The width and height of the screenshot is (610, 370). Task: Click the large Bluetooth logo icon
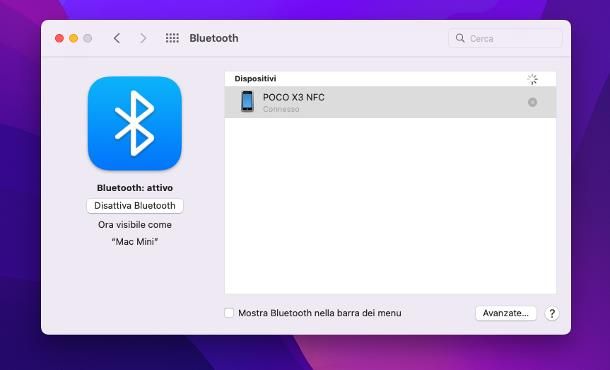pos(135,123)
